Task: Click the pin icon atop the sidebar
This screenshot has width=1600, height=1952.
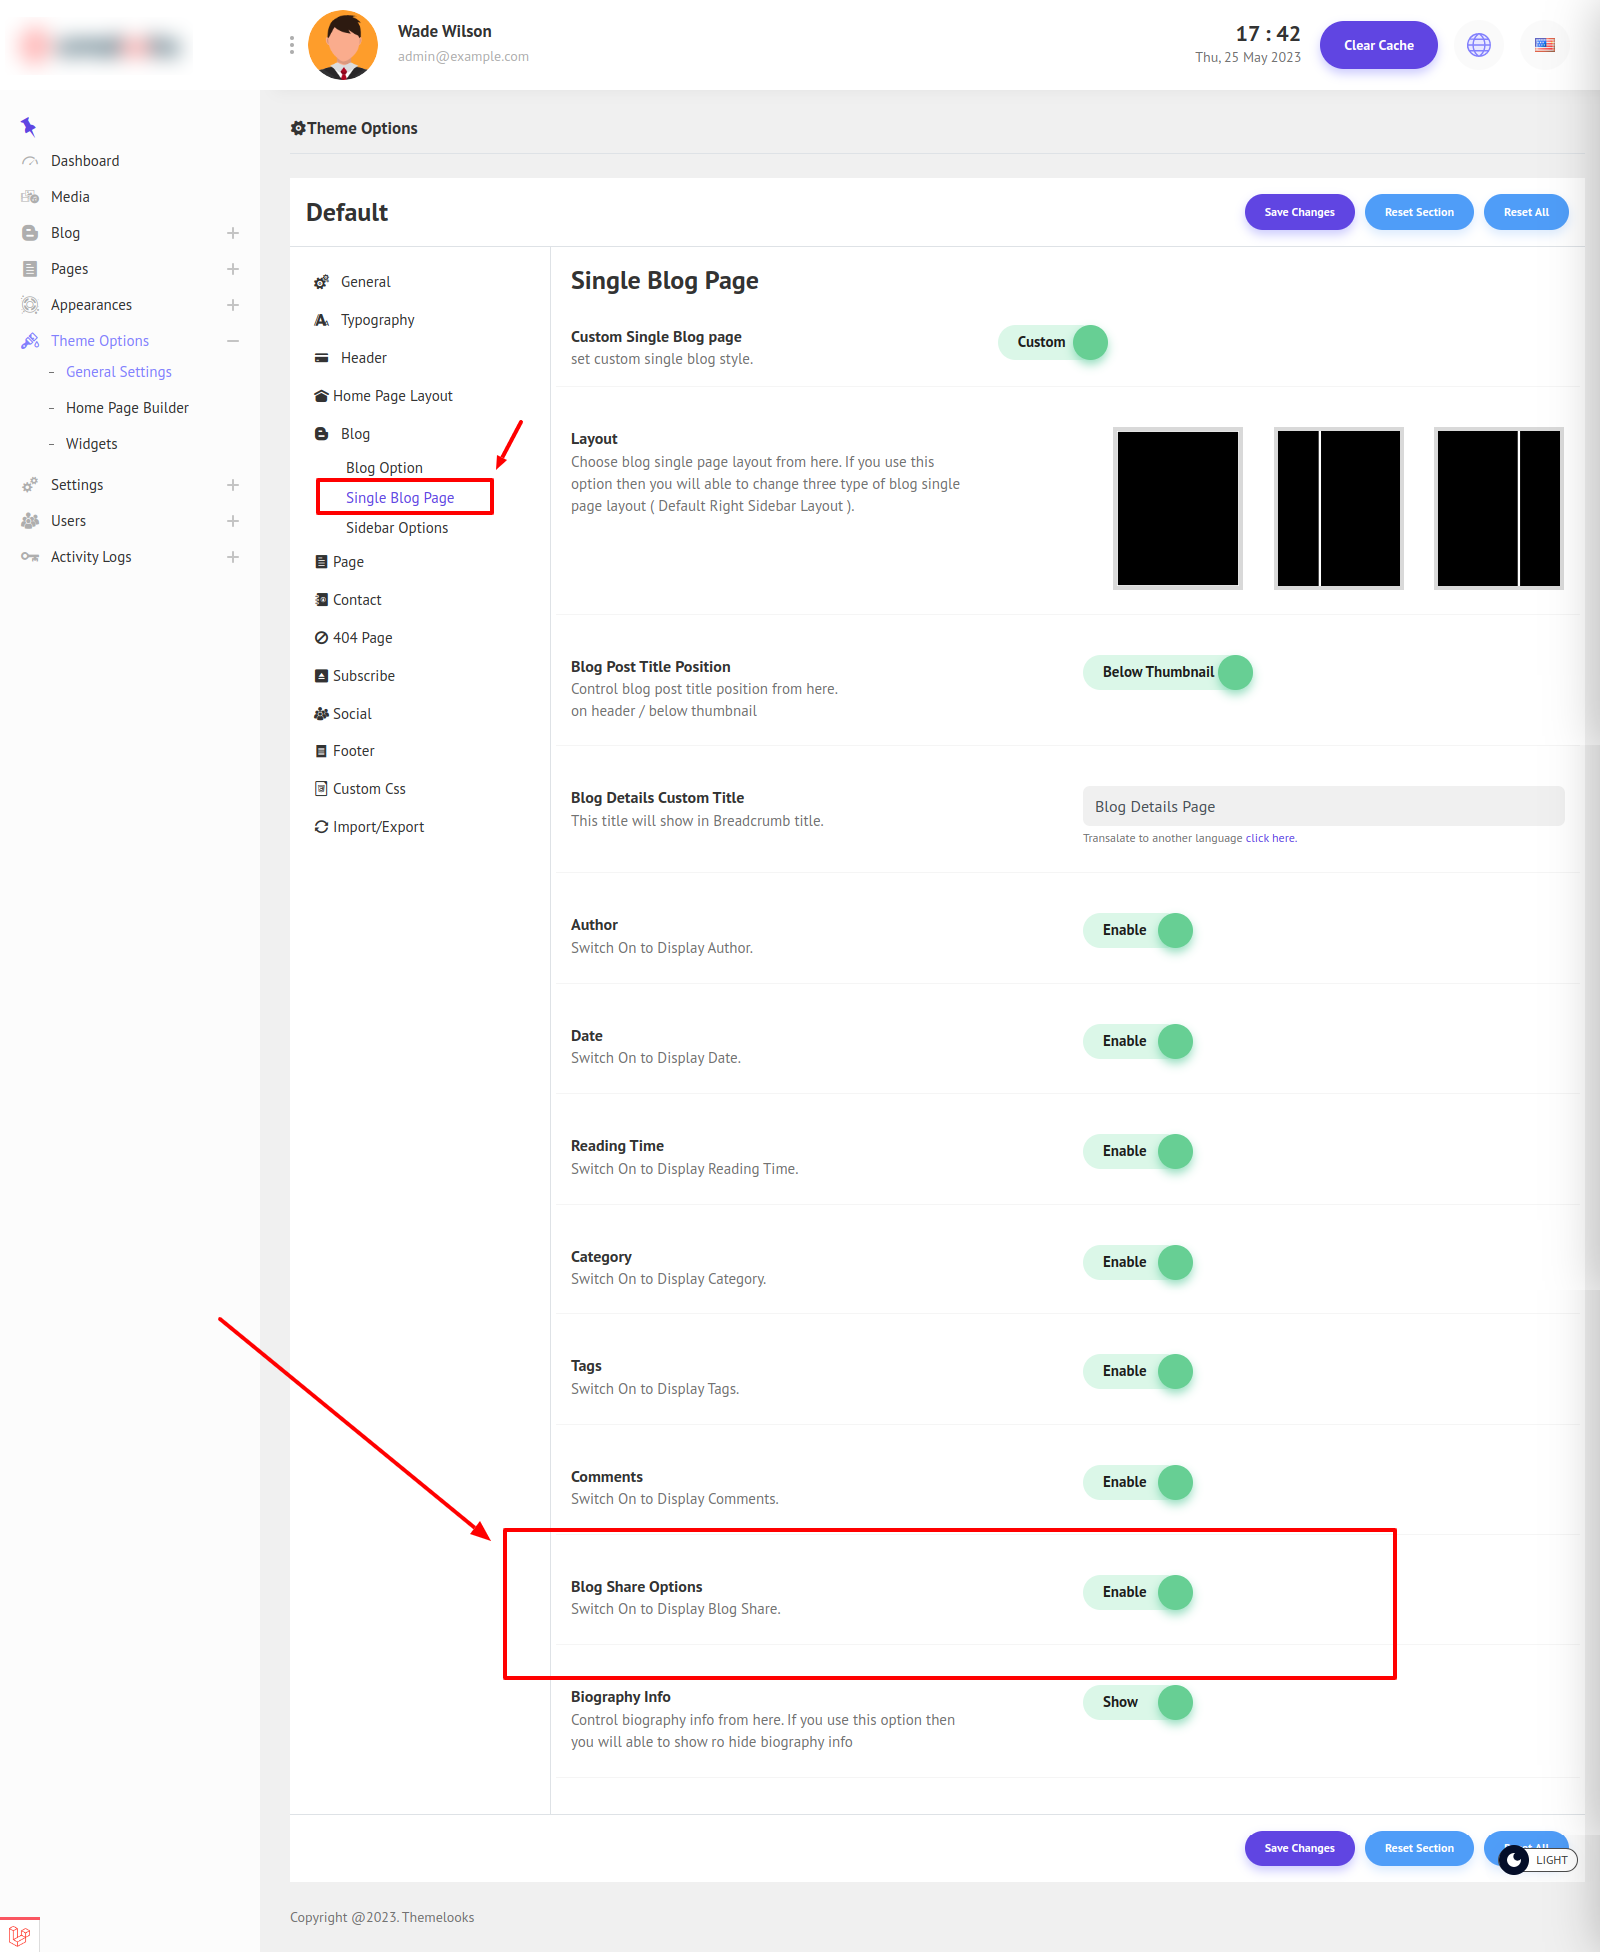Action: click(28, 126)
